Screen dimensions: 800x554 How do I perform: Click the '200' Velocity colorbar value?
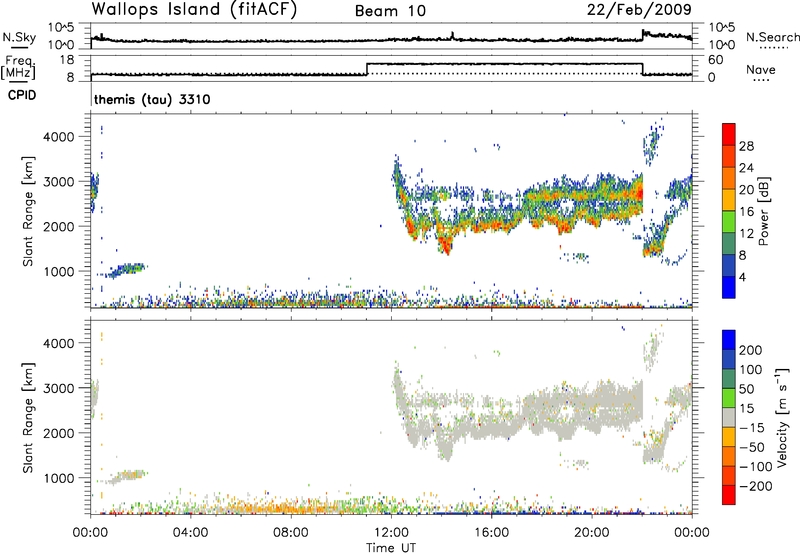coord(751,350)
